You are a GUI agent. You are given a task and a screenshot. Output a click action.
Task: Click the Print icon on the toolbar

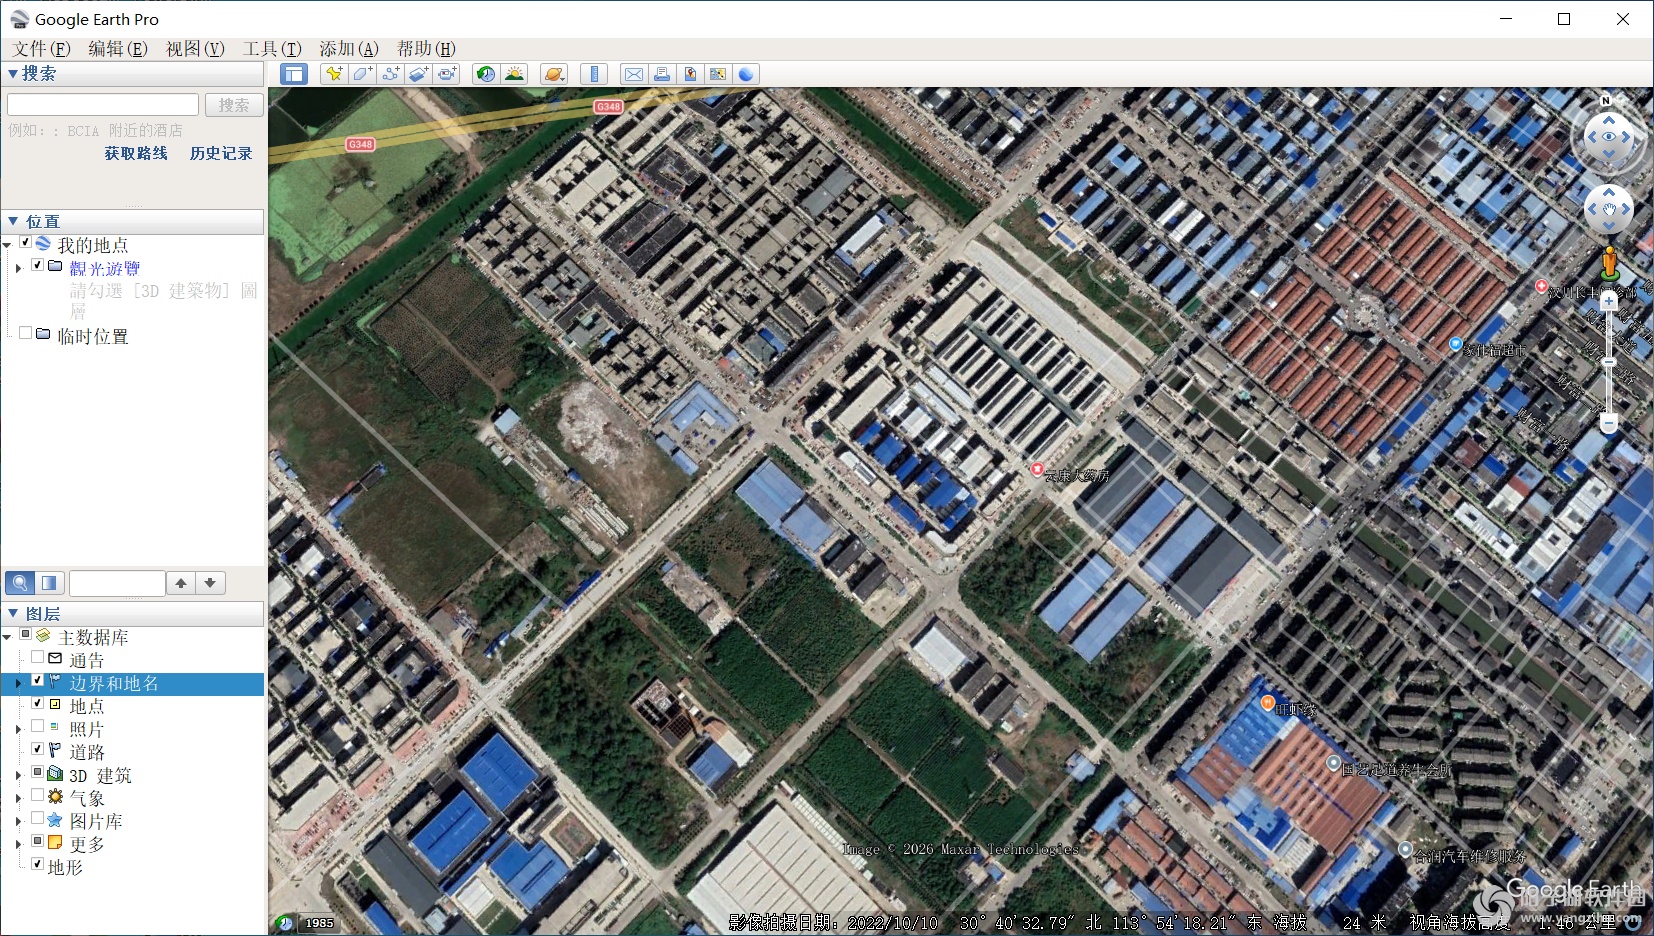tap(664, 74)
